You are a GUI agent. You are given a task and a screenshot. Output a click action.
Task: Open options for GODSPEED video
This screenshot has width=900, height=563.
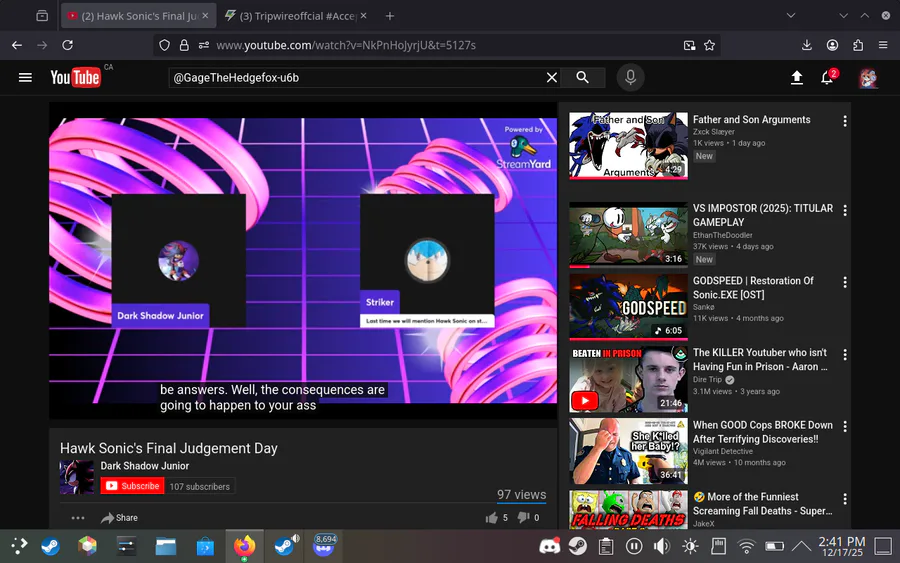845,282
